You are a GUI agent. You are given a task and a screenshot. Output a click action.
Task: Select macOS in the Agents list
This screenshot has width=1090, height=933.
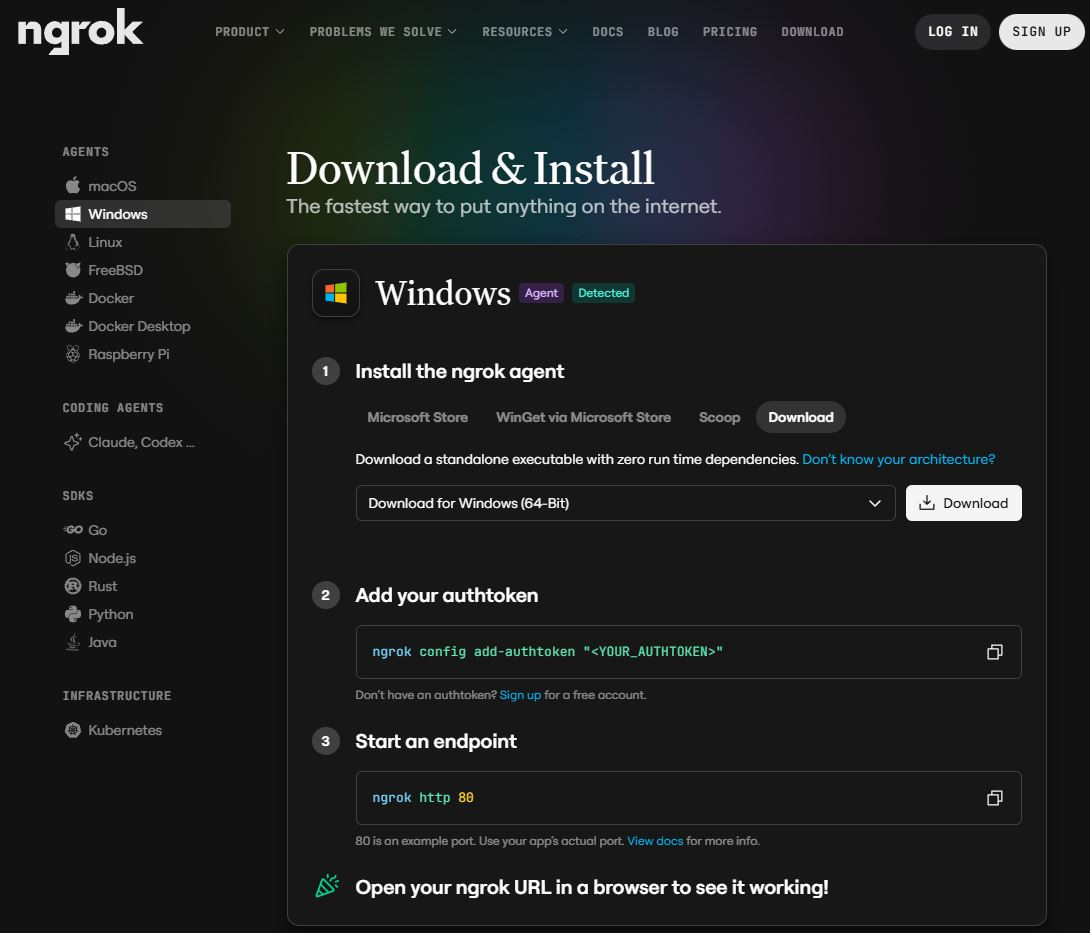(x=143, y=186)
